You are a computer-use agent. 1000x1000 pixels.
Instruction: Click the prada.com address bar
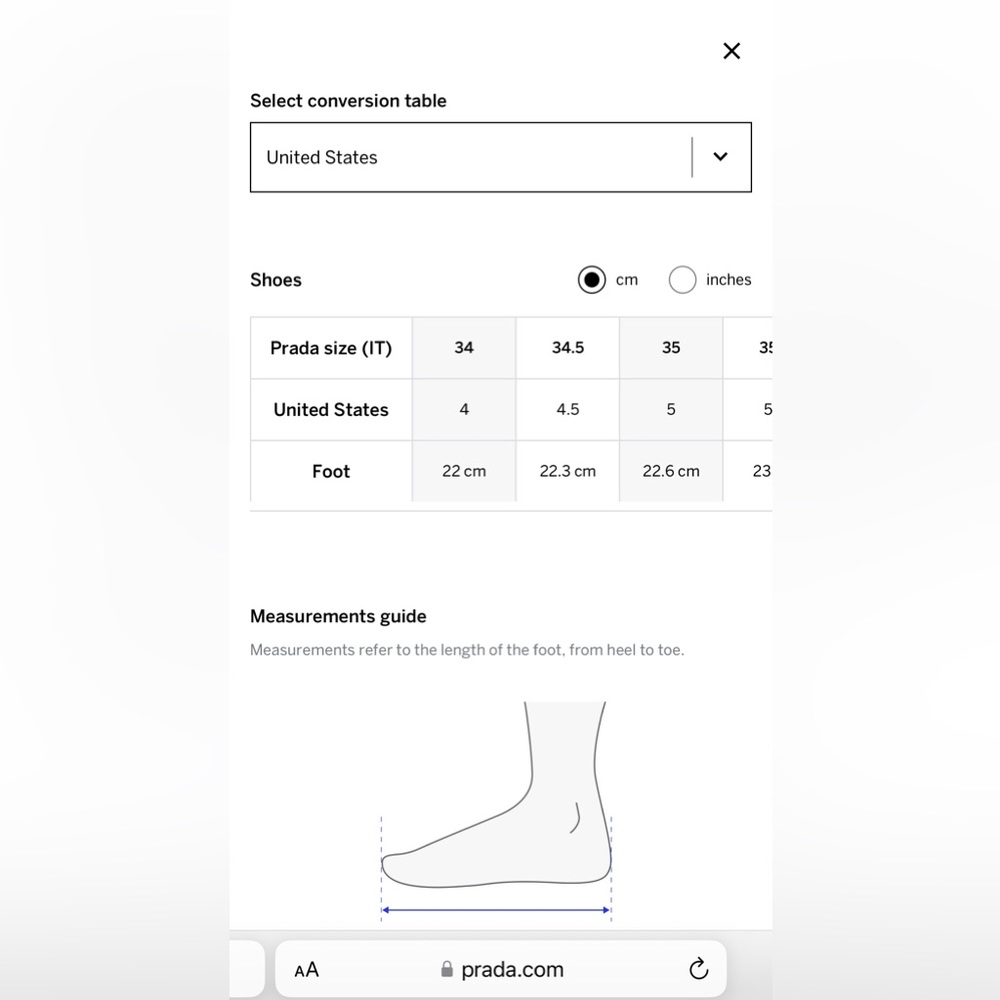coord(501,969)
